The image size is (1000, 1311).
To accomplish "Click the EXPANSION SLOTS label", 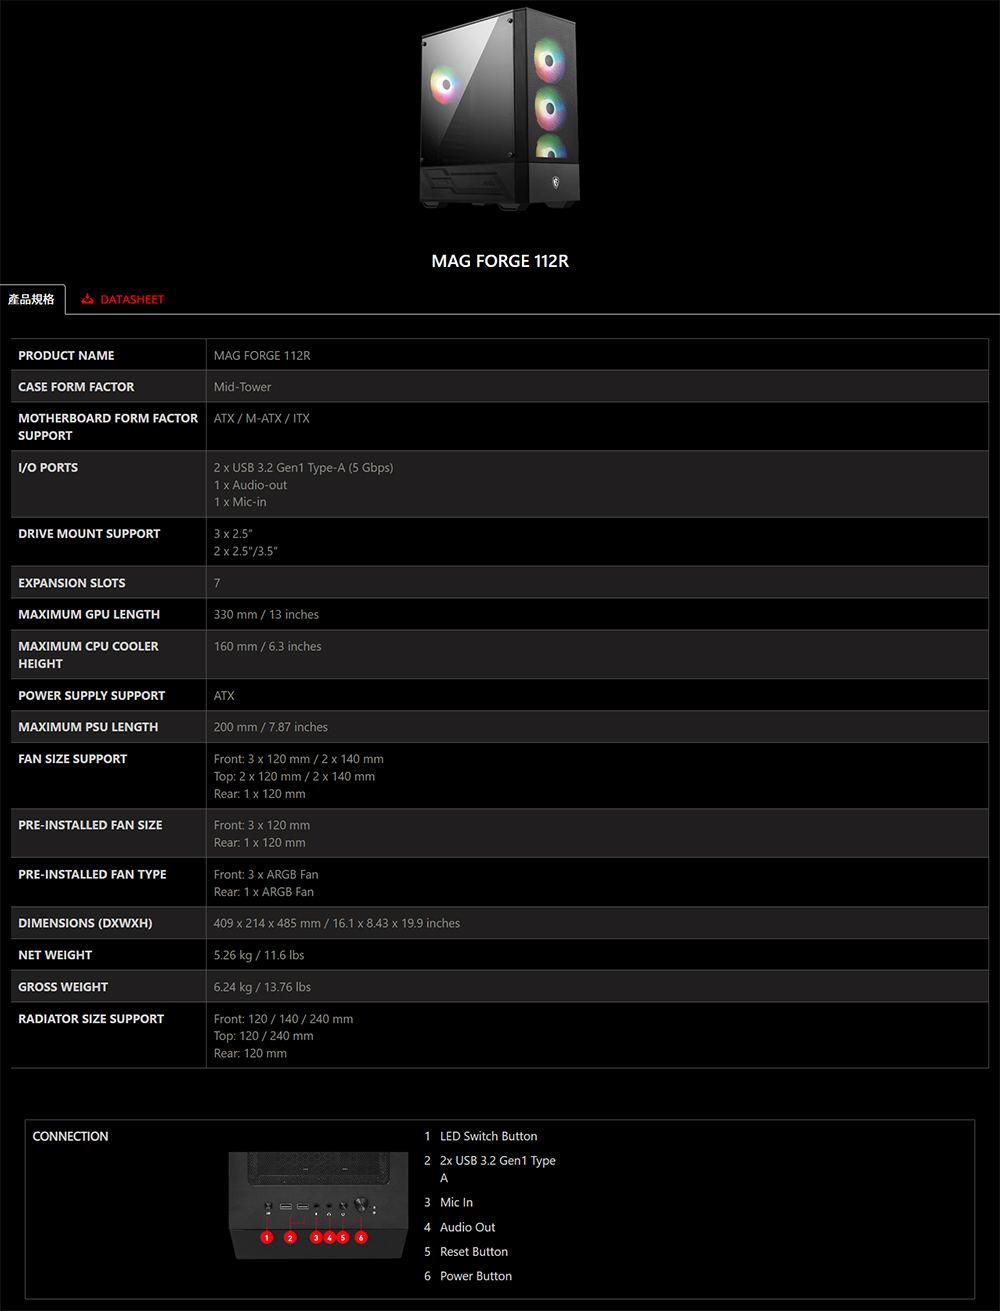I will click(72, 583).
